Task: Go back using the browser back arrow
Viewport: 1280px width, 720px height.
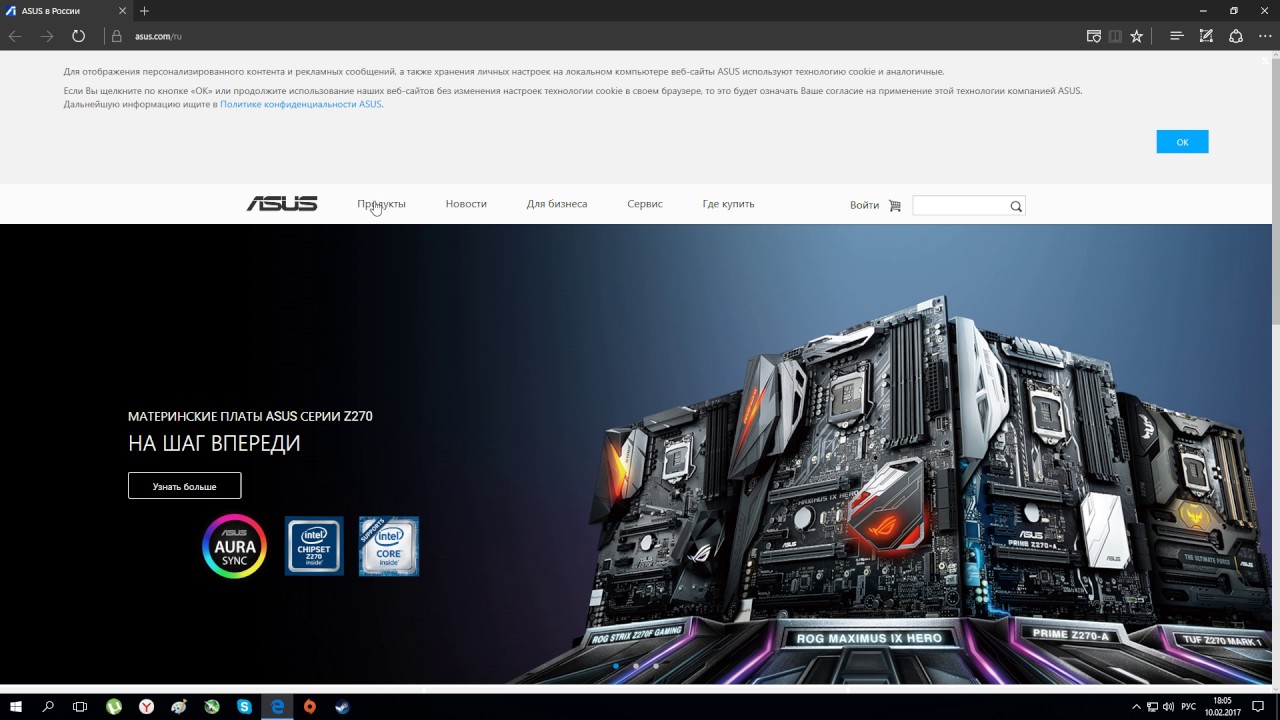Action: (x=15, y=36)
